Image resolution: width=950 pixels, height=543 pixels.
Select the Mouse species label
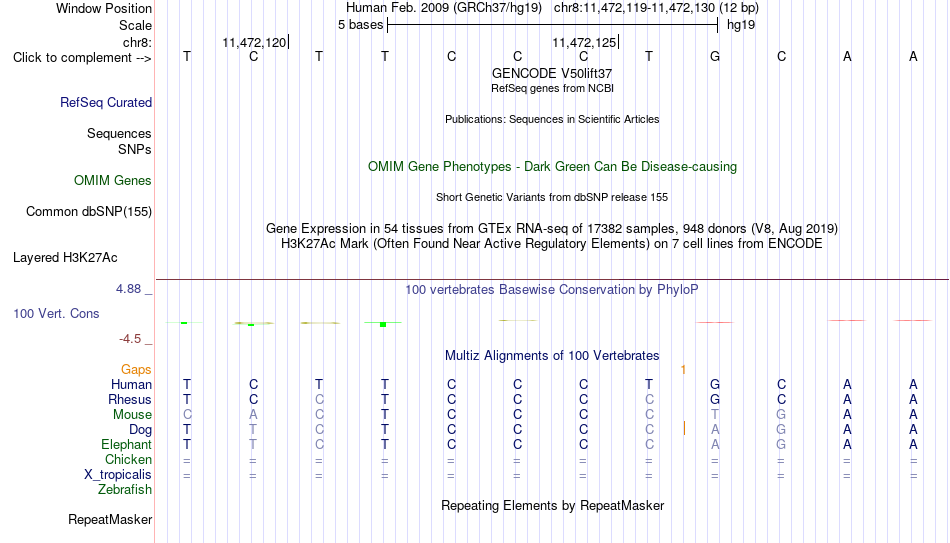pyautogui.click(x=133, y=415)
